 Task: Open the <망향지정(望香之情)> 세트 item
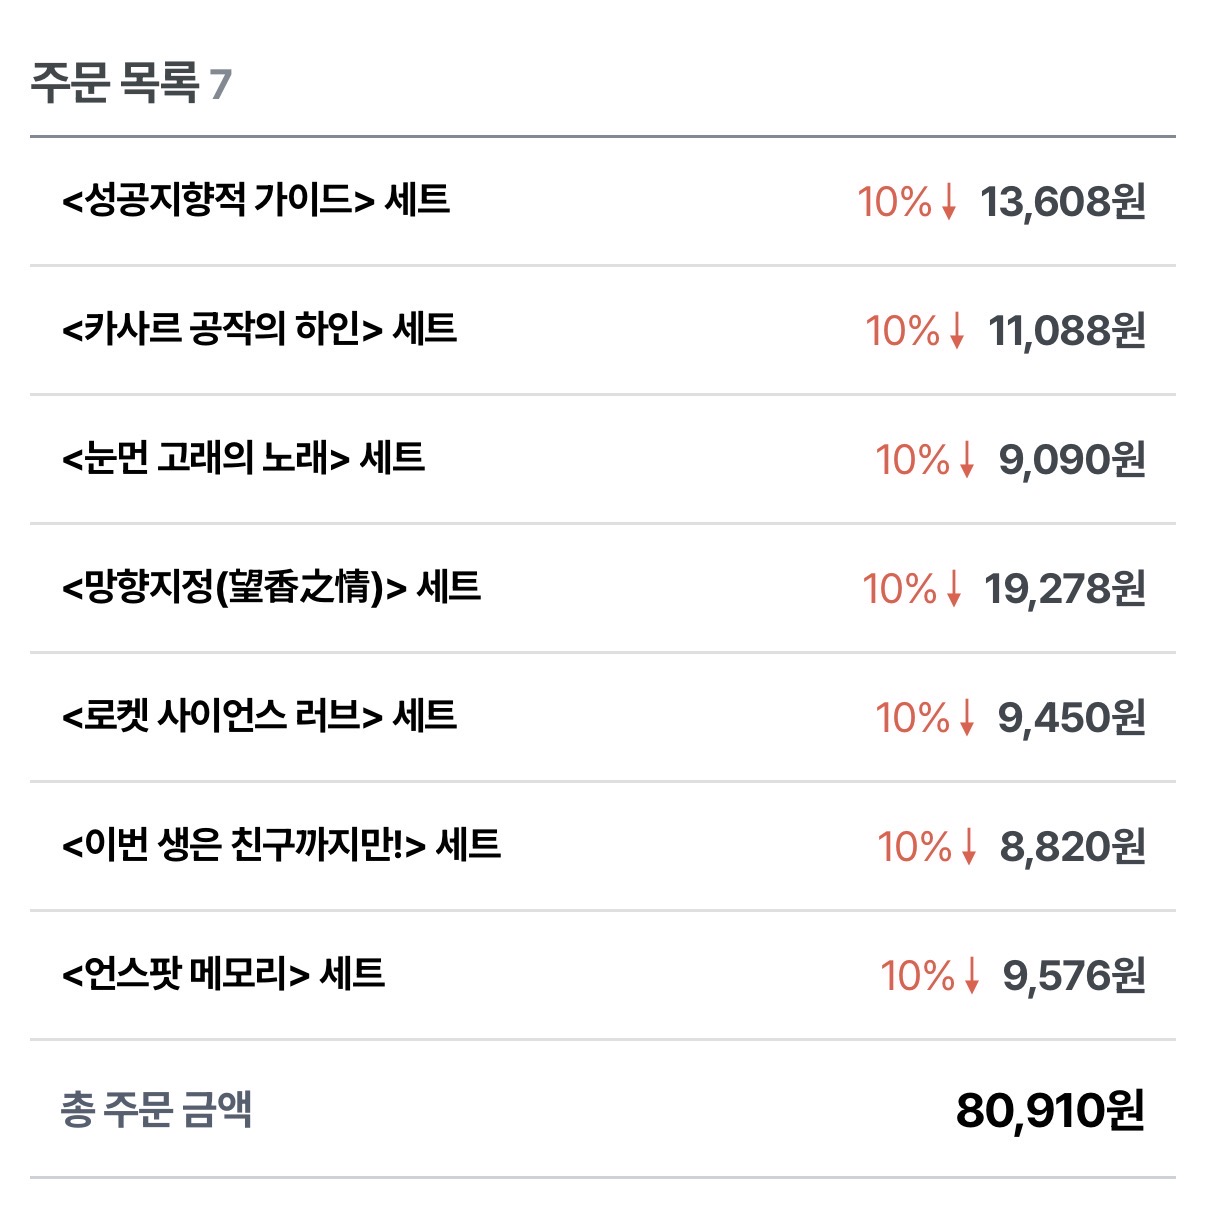(272, 587)
